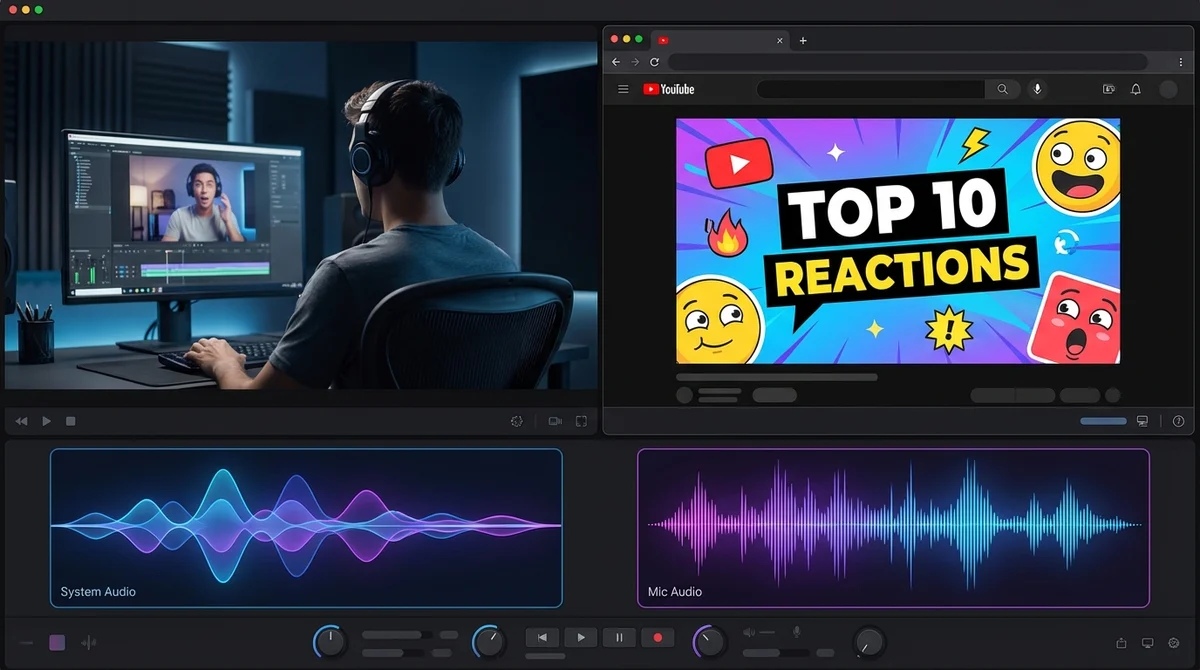Click the YouTube search magnifier button

tap(1003, 89)
